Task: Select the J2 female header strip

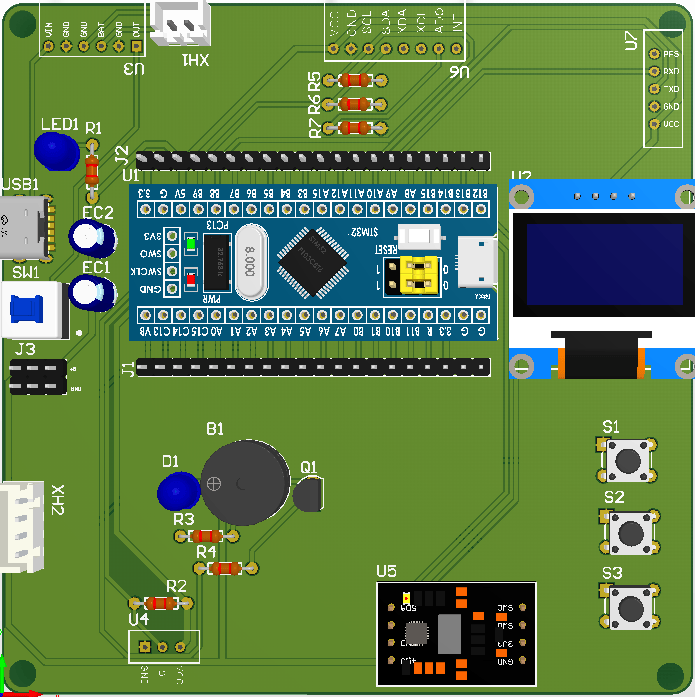Action: click(x=313, y=160)
